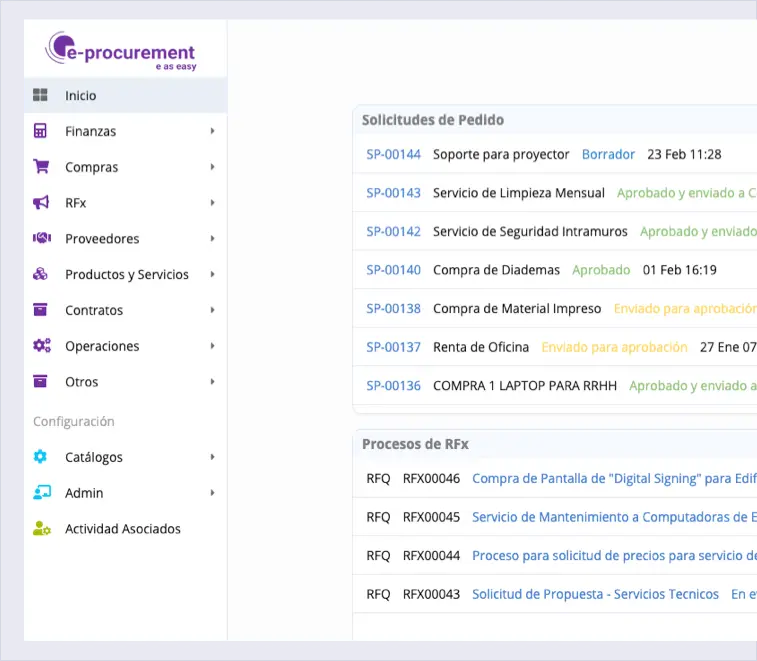
Task: Click the Productos y Servicios cubes icon
Action: (41, 274)
